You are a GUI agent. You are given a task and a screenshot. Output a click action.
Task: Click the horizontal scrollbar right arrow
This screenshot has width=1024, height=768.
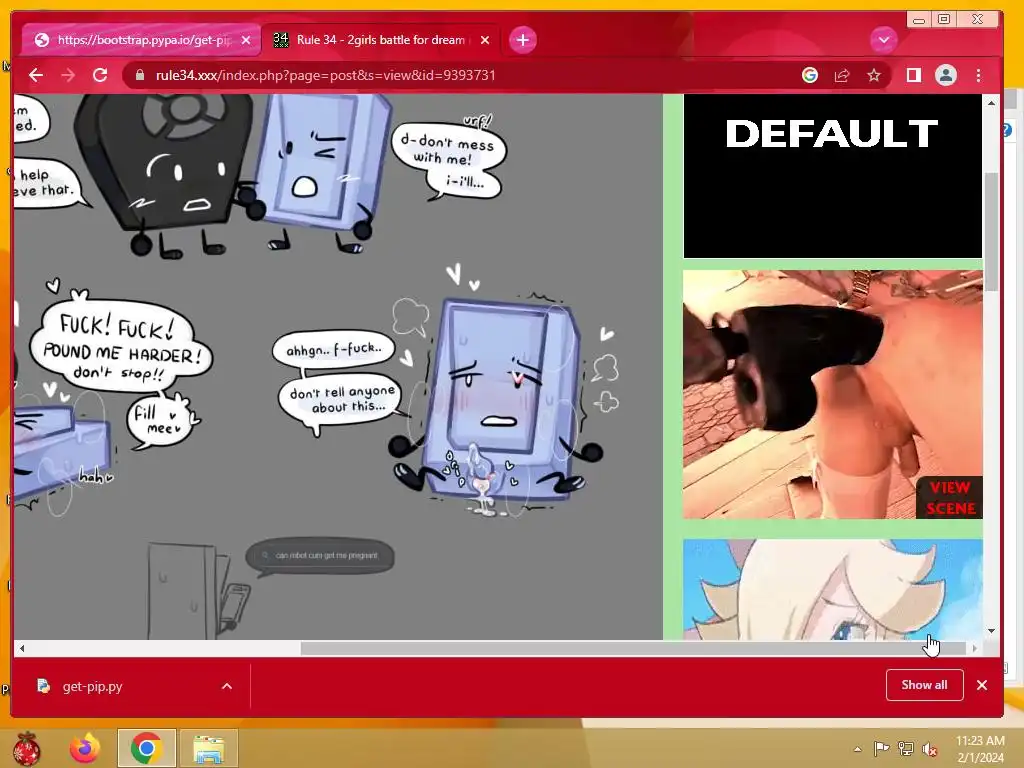[974, 648]
